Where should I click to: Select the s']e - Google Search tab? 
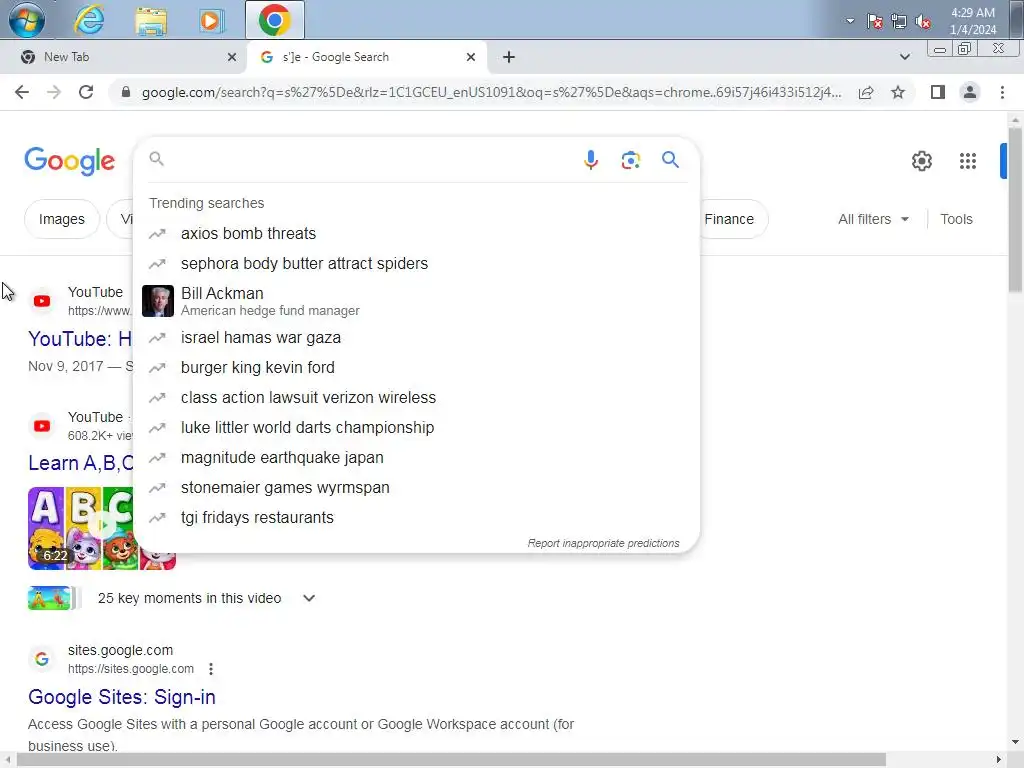(367, 57)
